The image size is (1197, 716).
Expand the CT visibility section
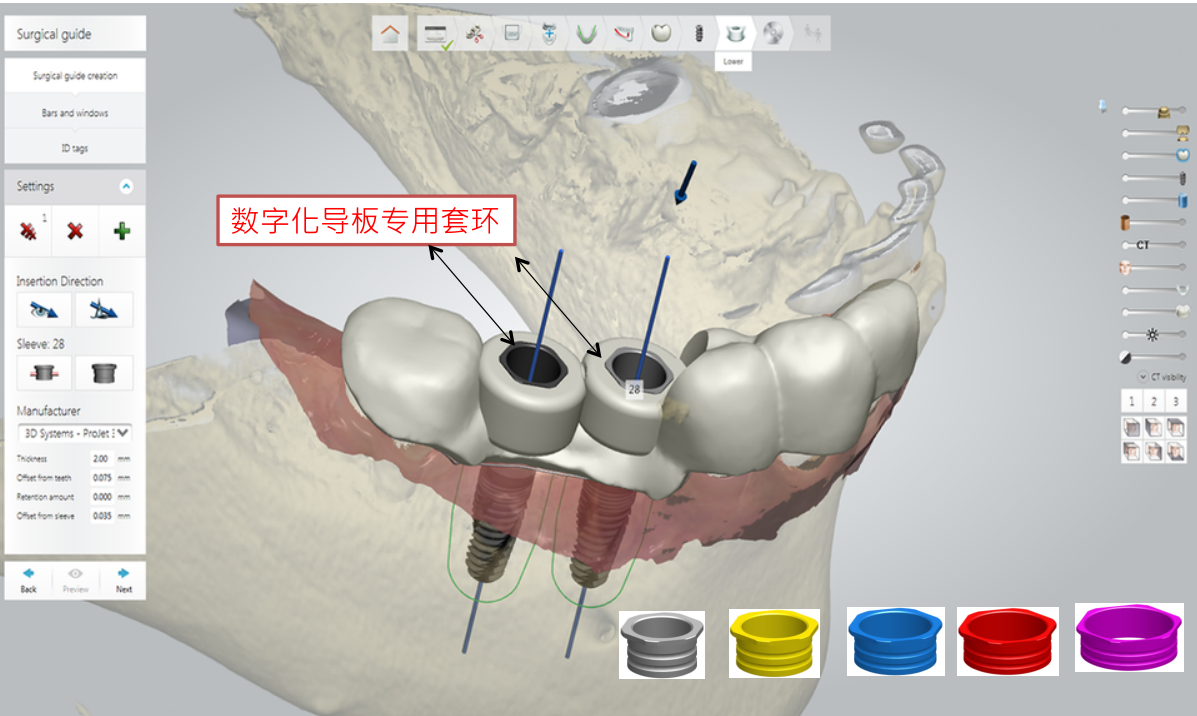click(x=1143, y=377)
